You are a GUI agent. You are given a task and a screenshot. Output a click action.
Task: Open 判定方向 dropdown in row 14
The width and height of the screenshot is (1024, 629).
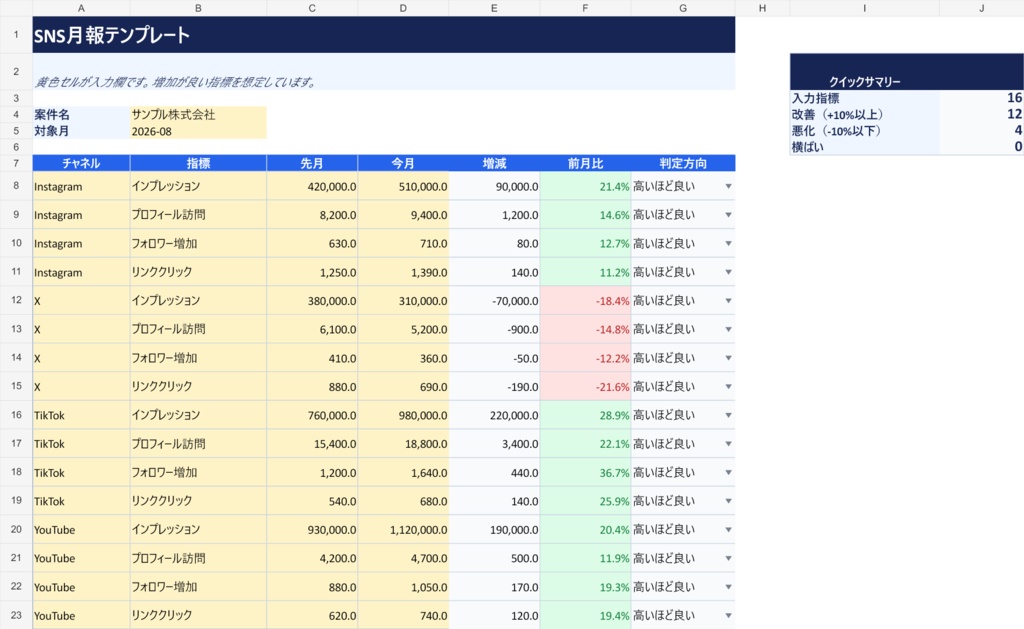(x=728, y=358)
